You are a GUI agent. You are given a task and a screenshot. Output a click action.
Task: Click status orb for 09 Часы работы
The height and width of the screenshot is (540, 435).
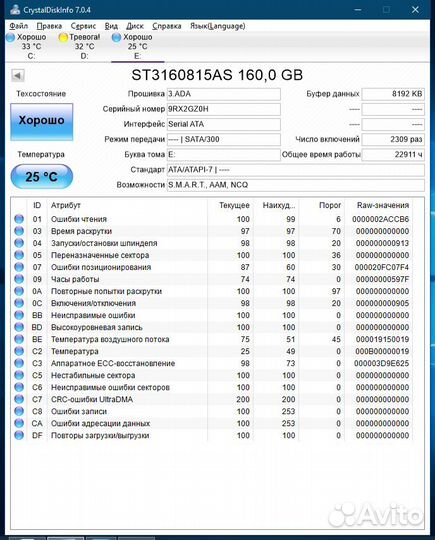(x=19, y=279)
